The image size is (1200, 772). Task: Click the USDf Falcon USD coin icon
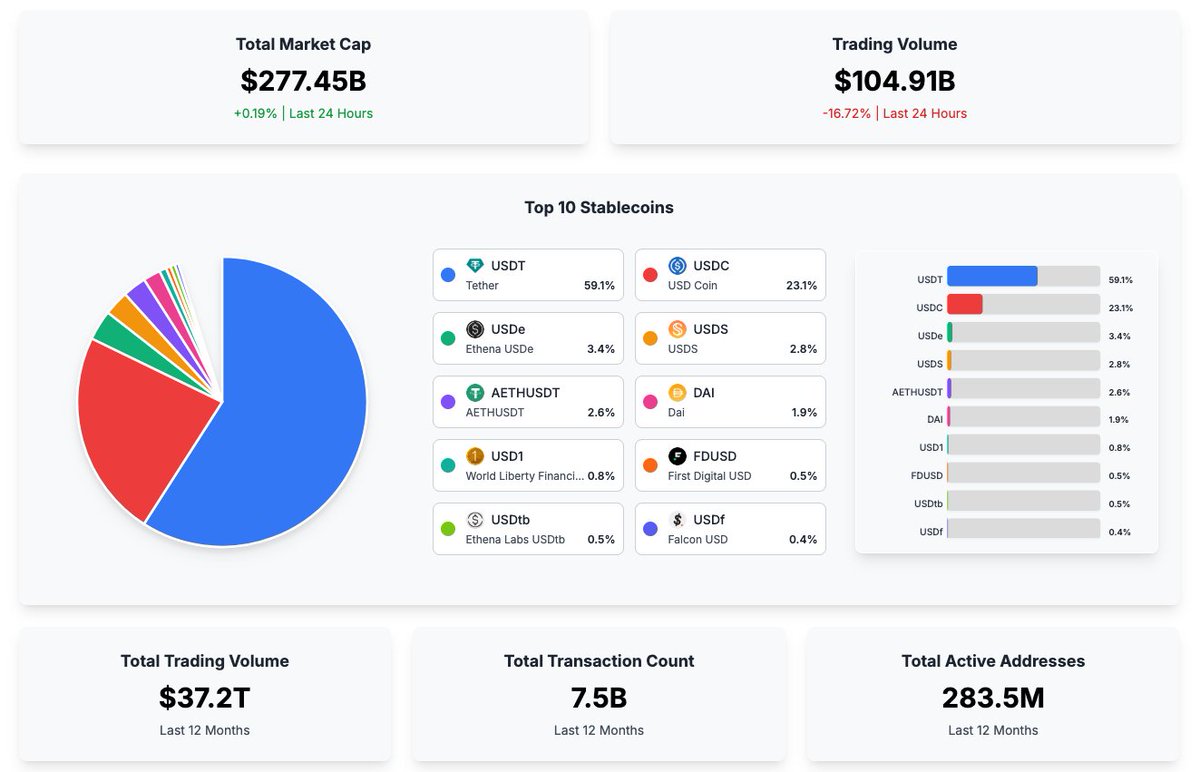[x=678, y=520]
